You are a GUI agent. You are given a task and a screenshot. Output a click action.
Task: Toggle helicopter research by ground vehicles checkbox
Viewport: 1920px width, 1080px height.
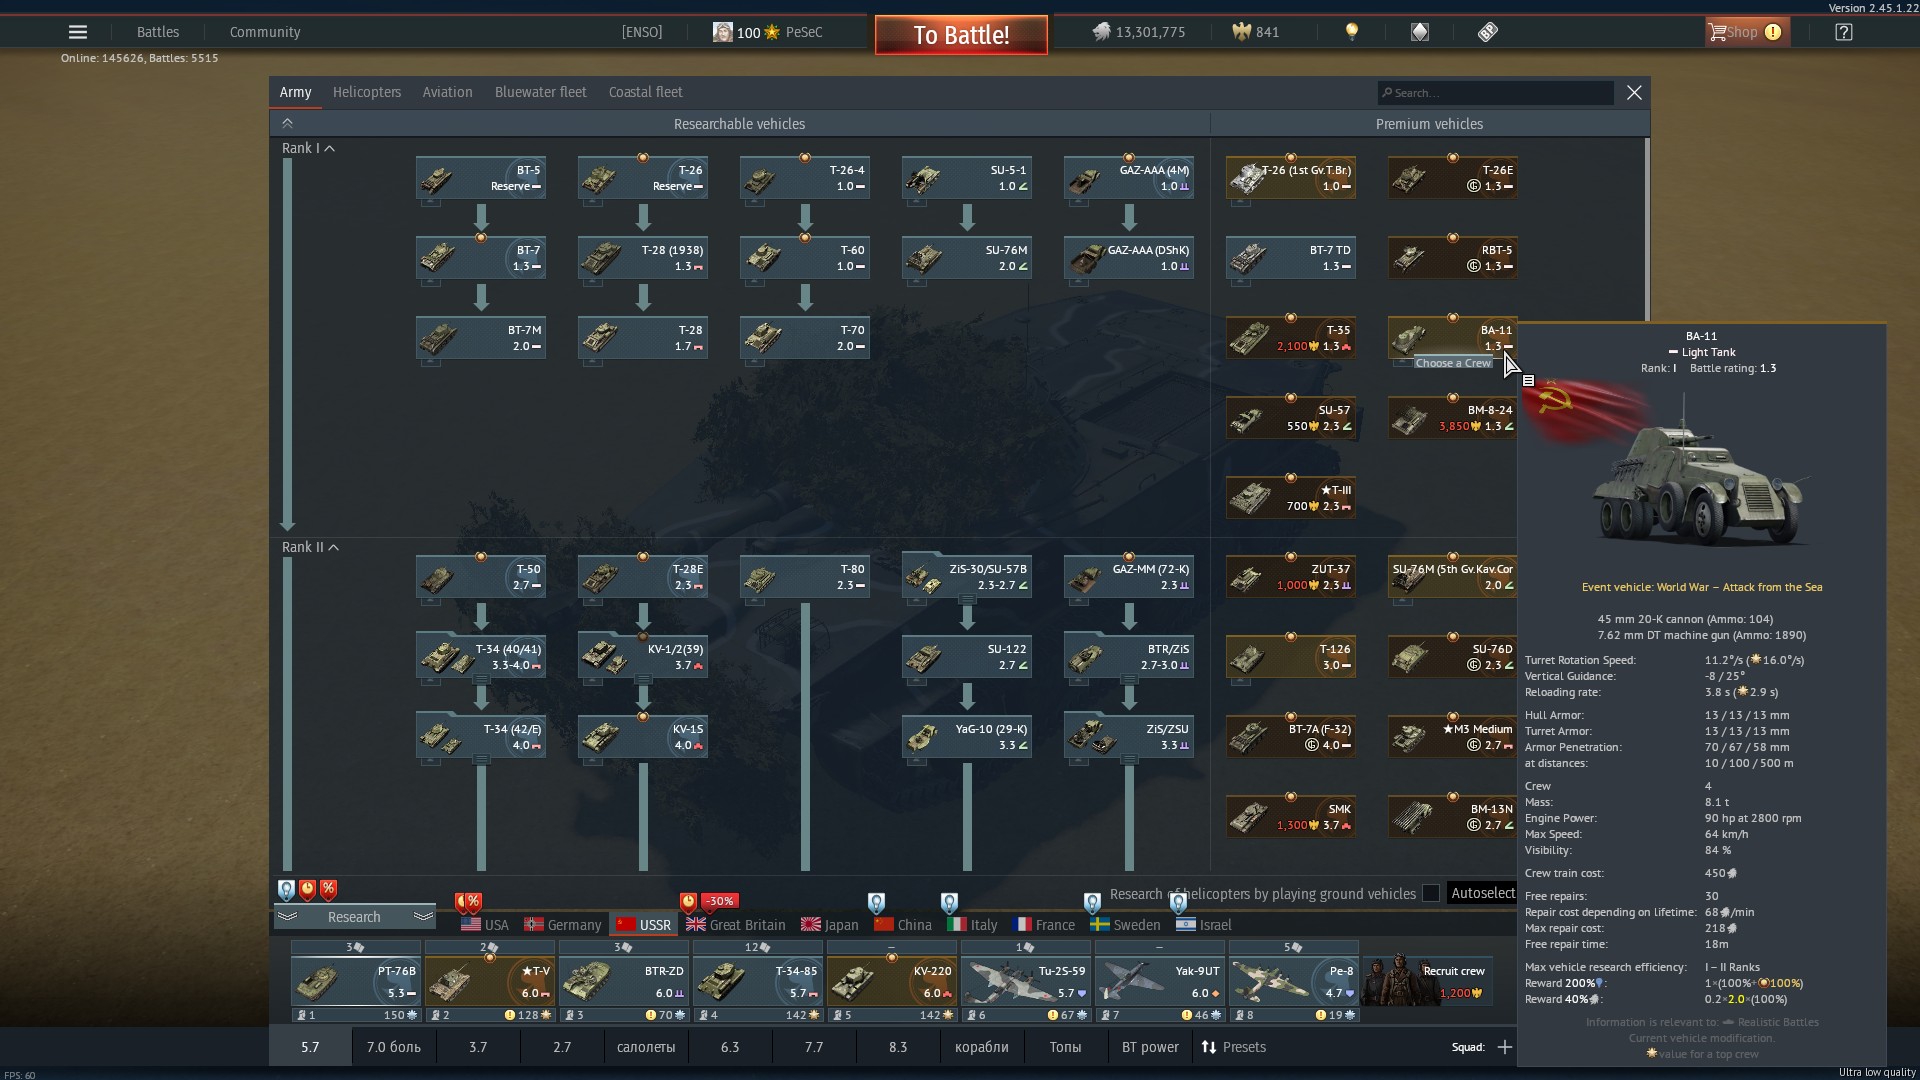coord(1431,893)
